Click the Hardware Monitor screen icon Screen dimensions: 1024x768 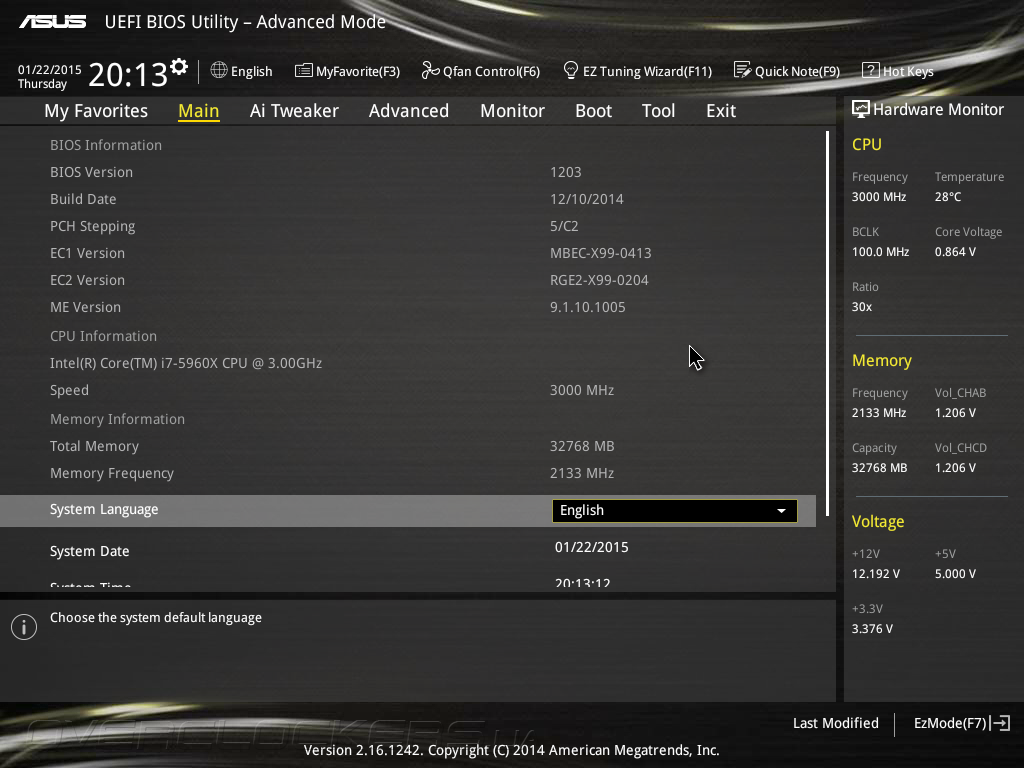861,109
